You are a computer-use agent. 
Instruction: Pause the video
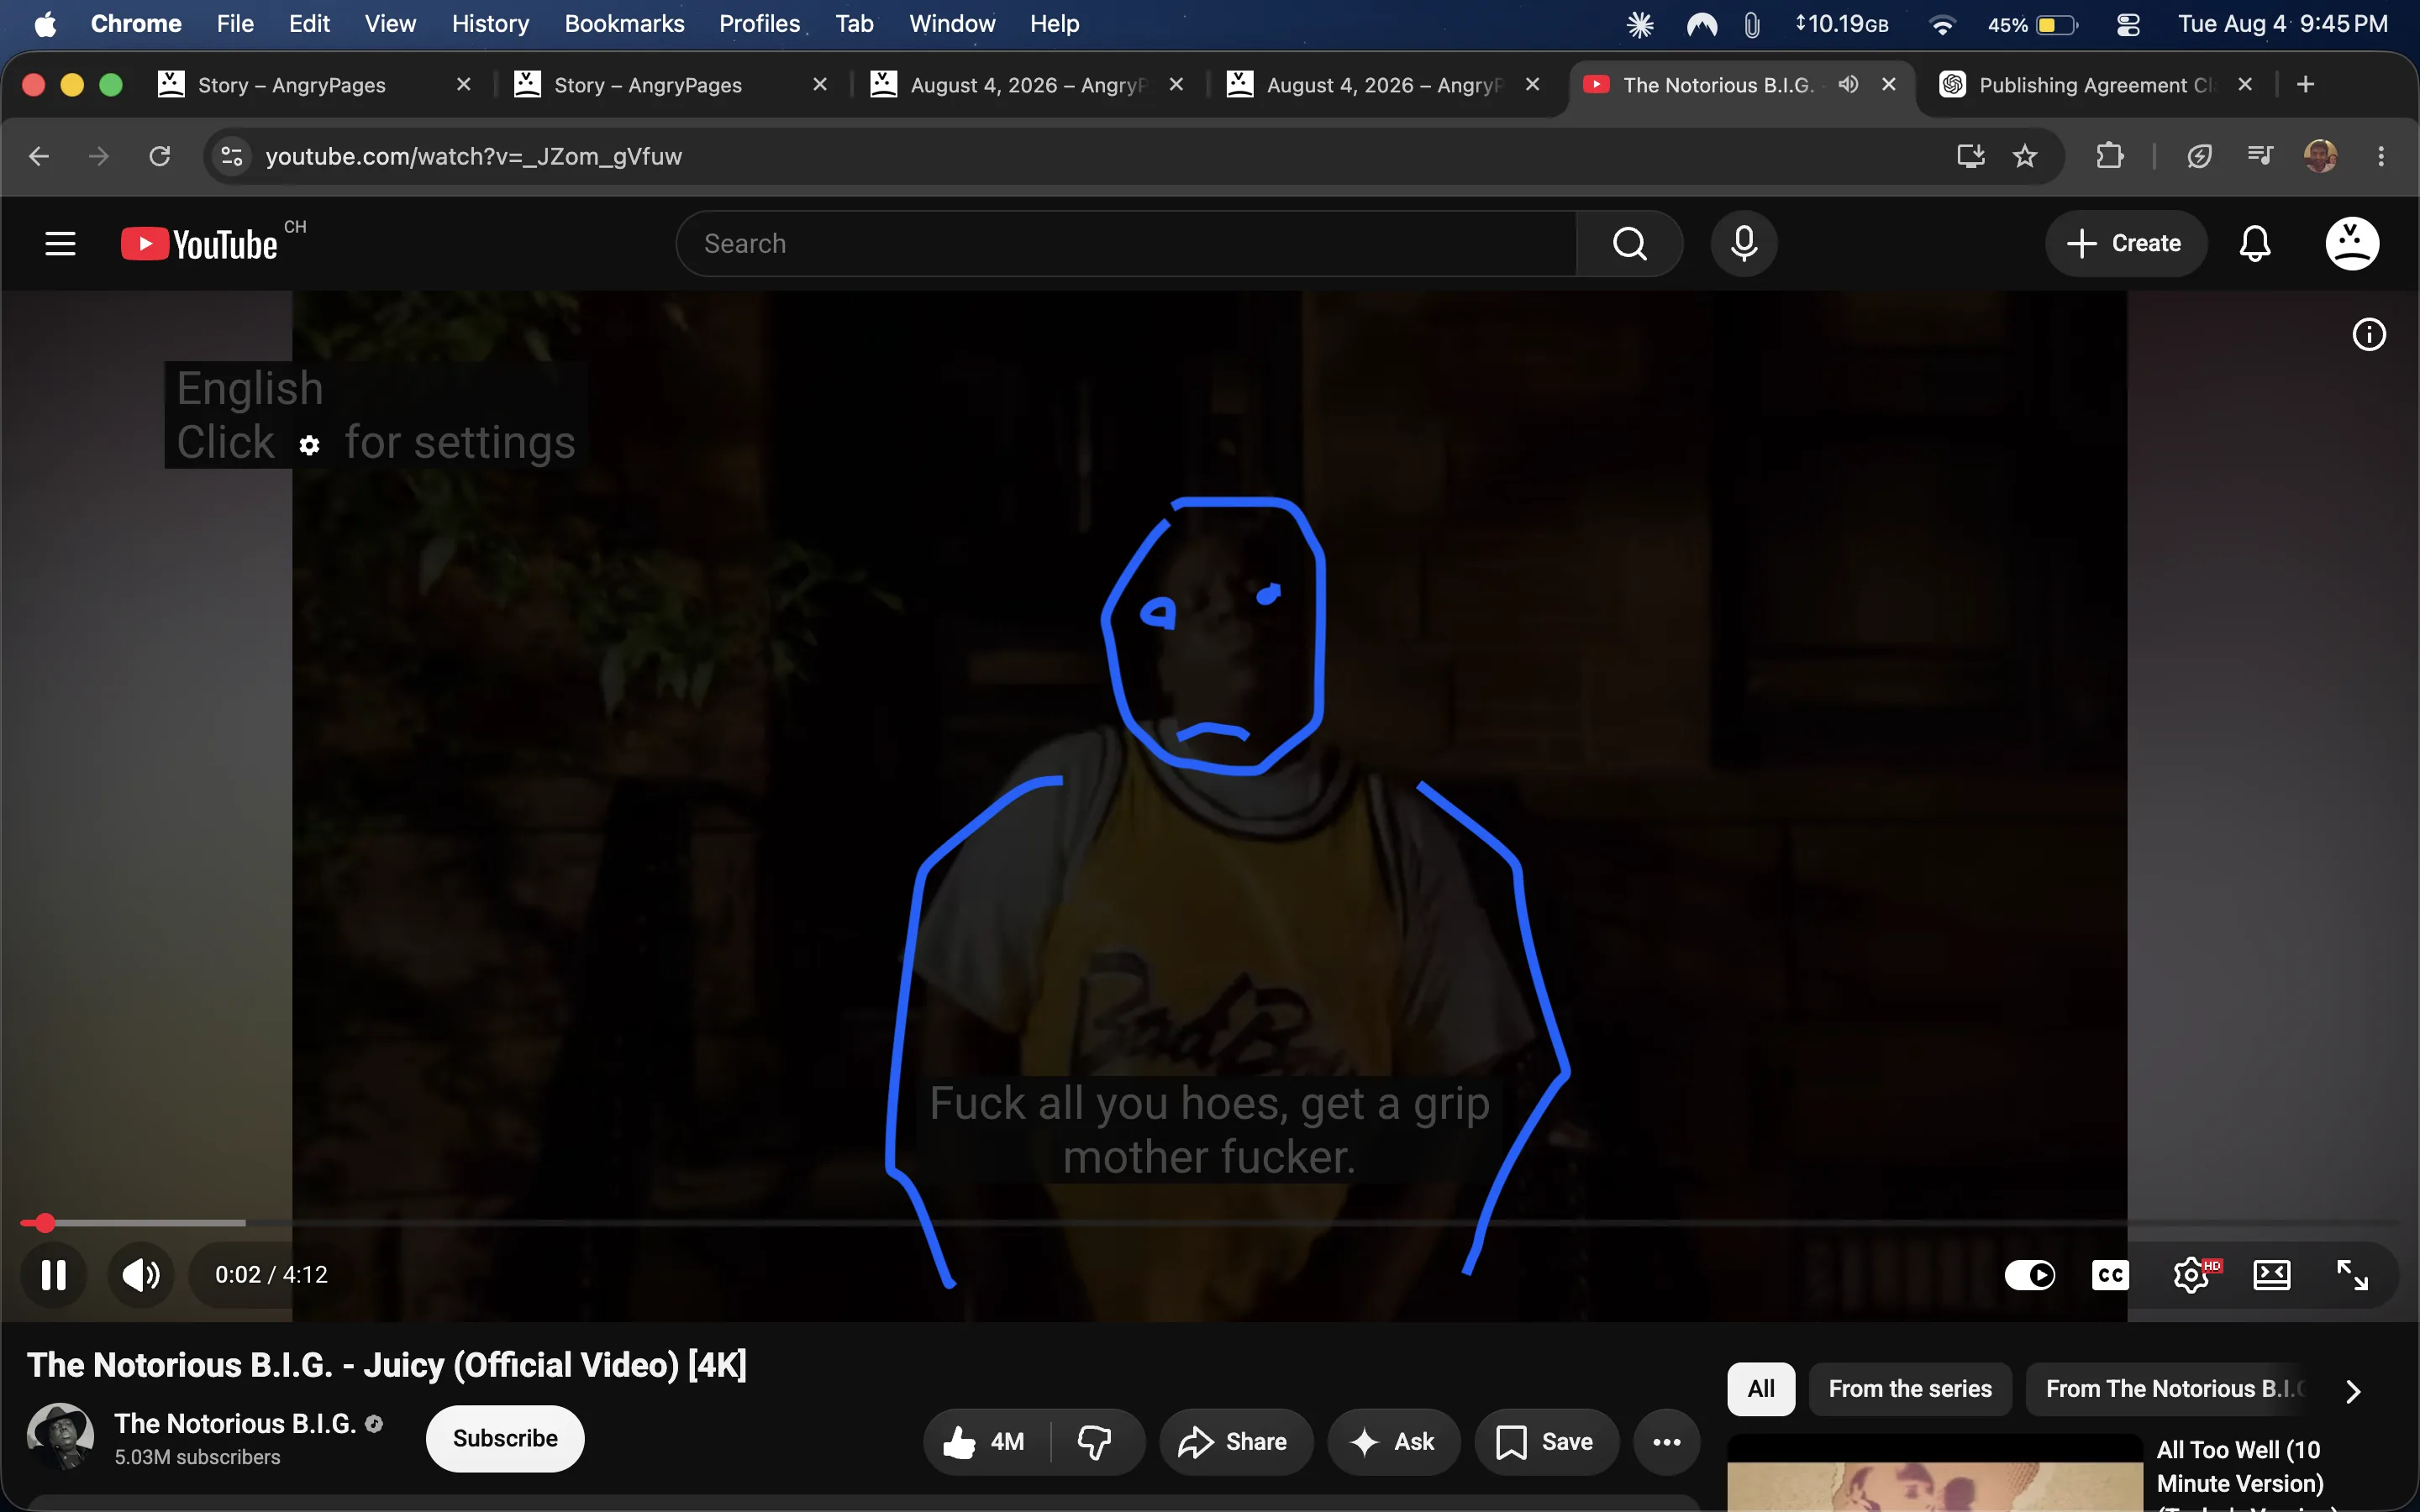tap(54, 1275)
